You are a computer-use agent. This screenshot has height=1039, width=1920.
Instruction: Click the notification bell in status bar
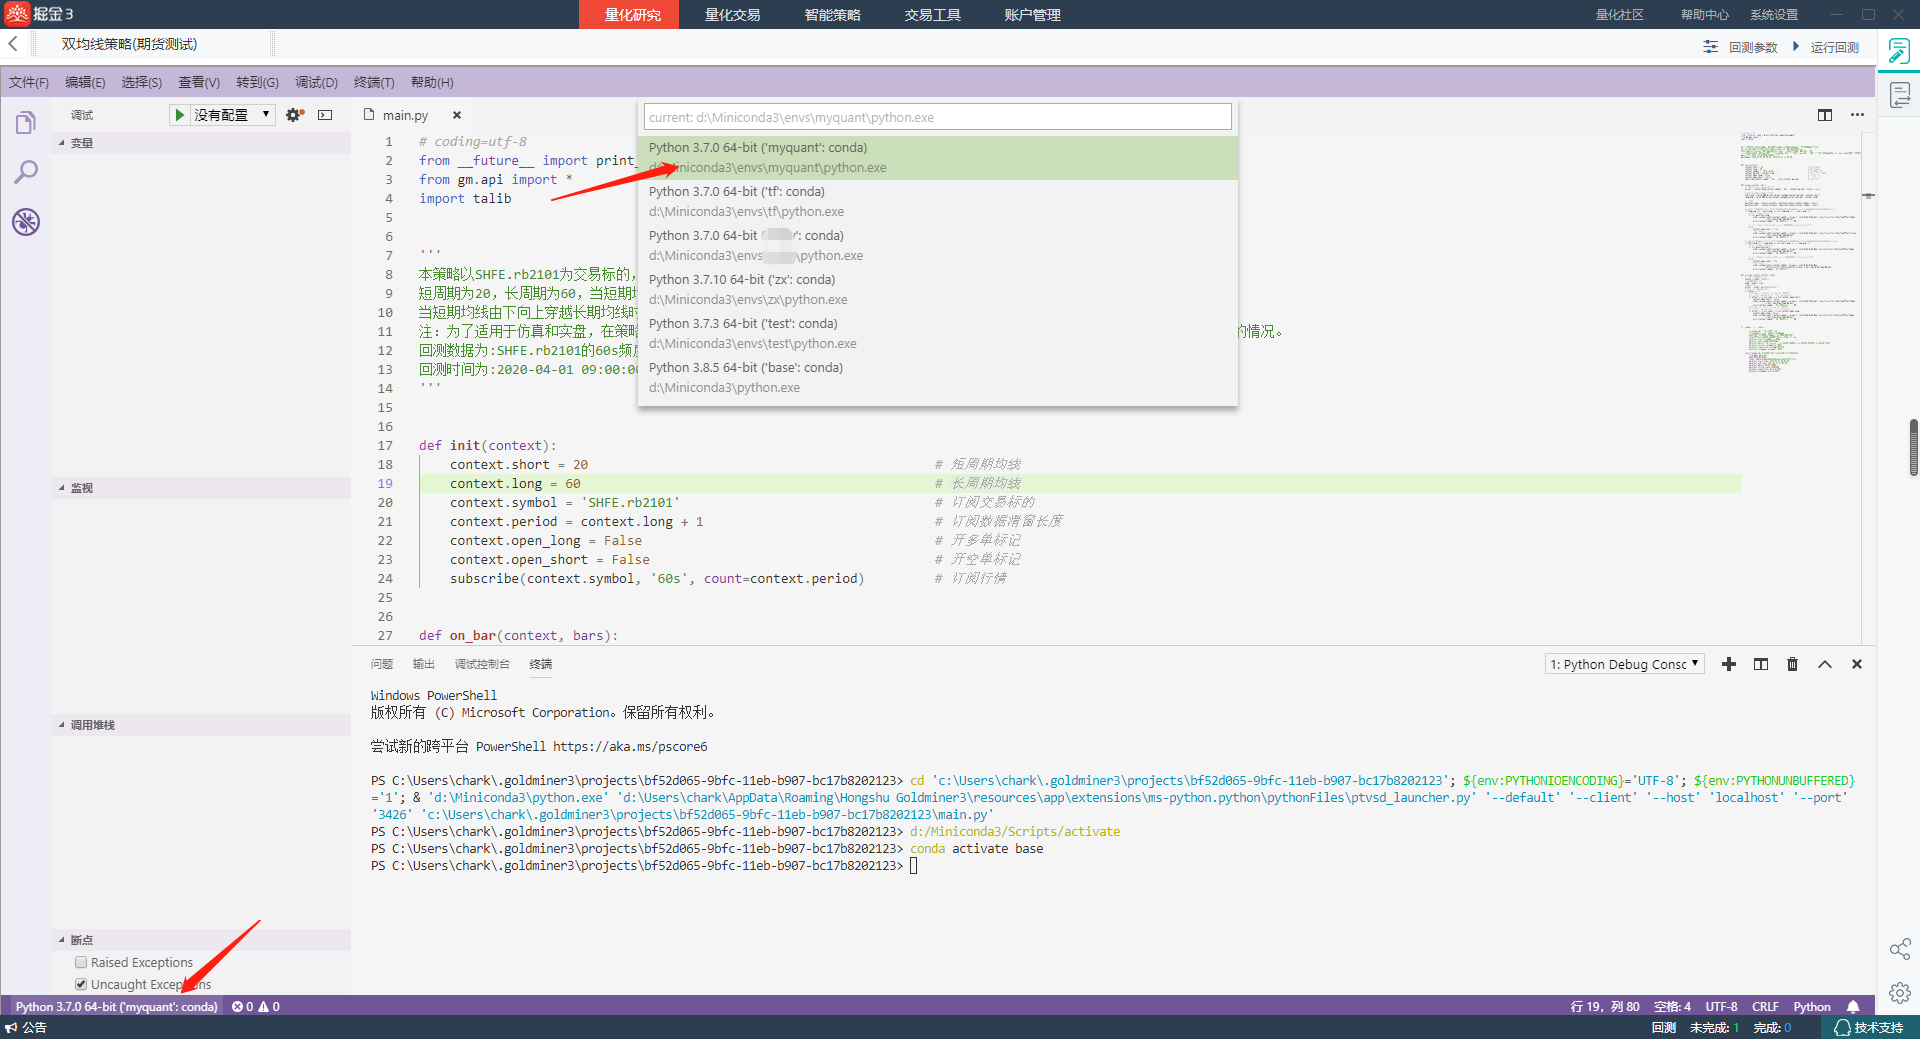[x=1853, y=1007]
